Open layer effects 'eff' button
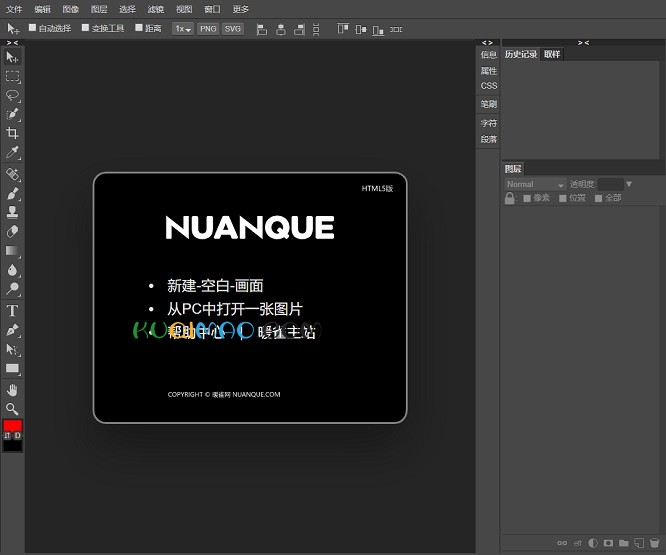The width and height of the screenshot is (666, 555). coord(578,543)
